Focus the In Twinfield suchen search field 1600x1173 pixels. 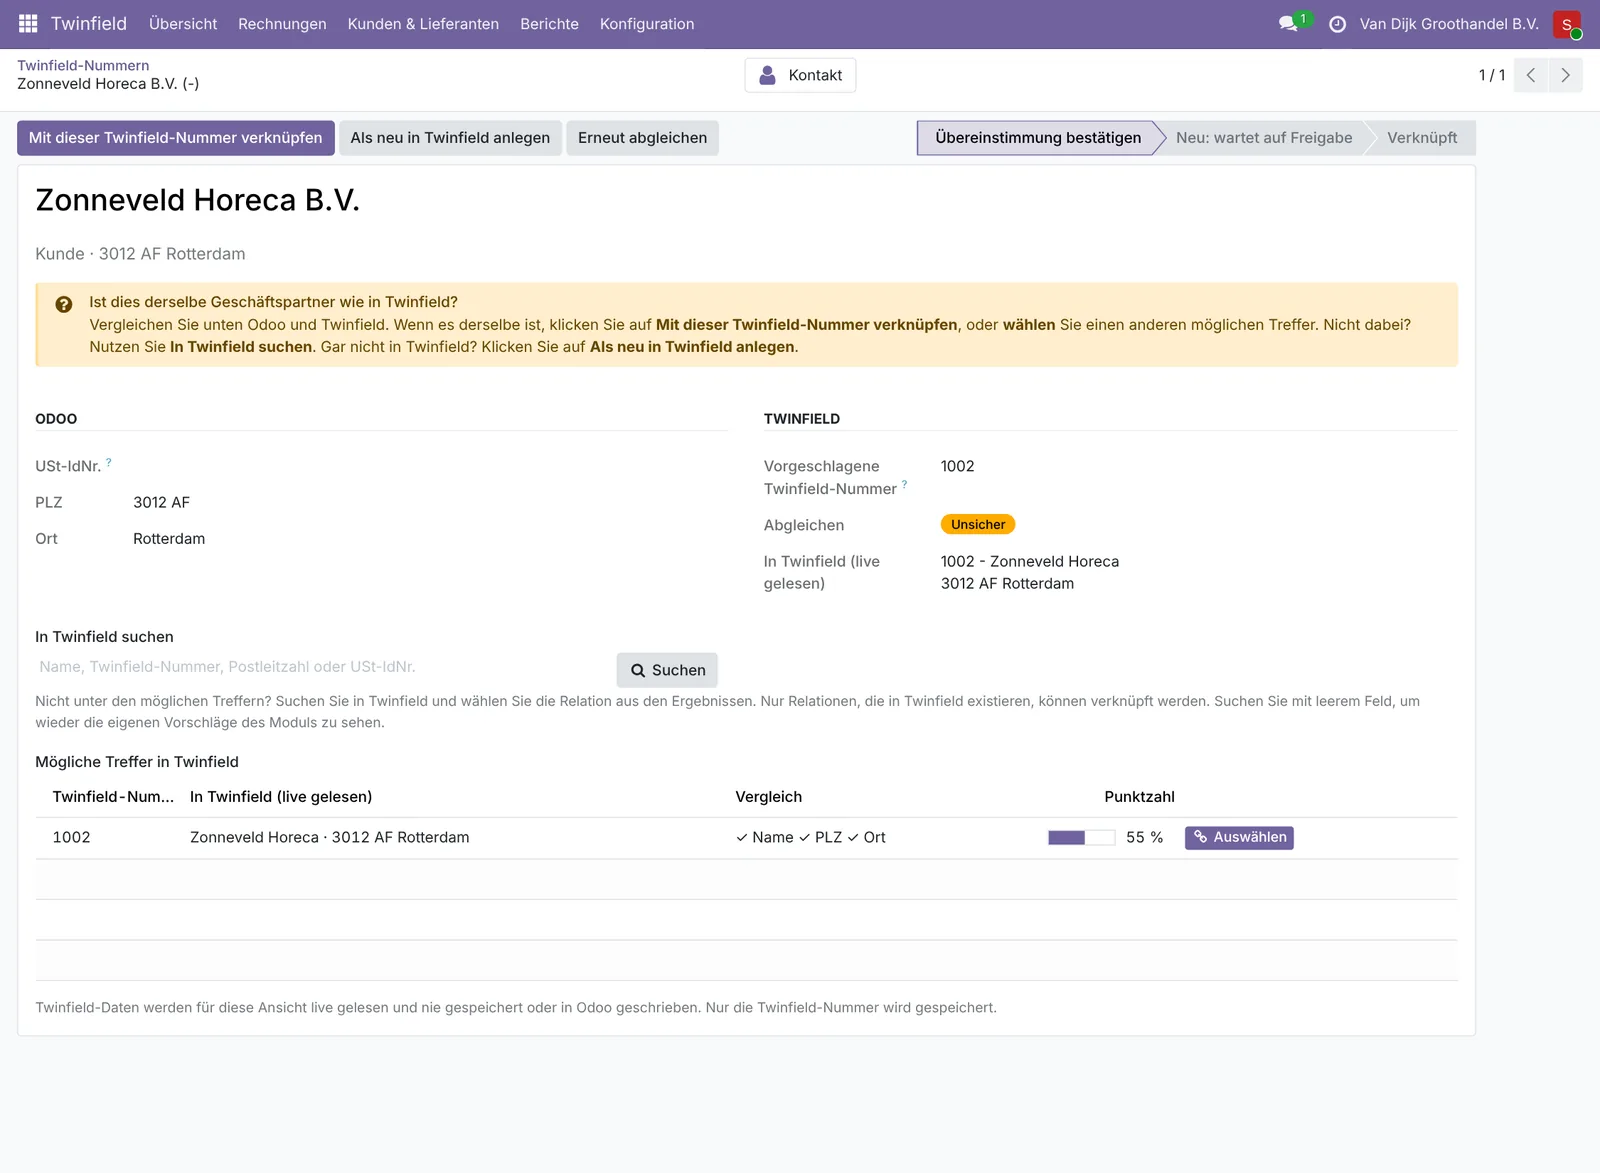tap(322, 667)
